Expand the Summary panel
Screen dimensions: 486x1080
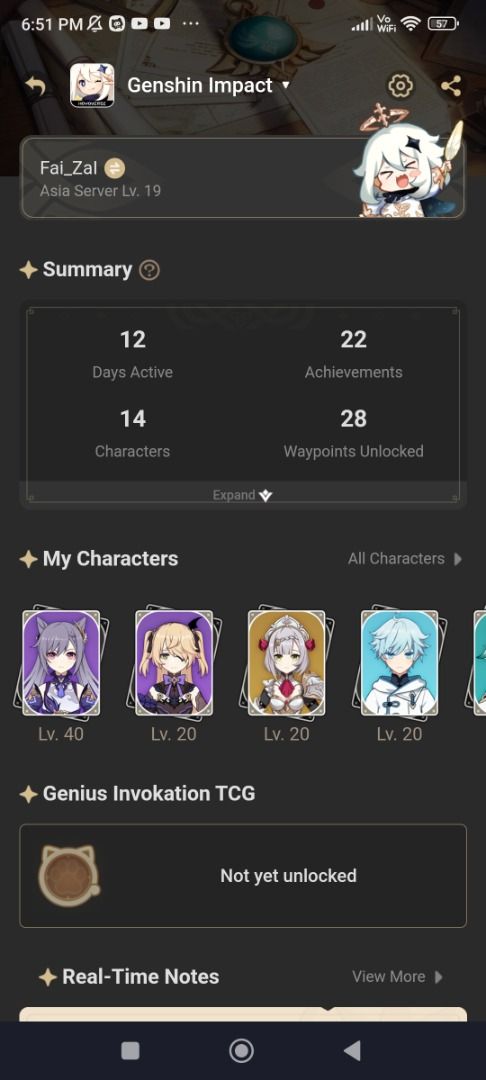coord(243,495)
